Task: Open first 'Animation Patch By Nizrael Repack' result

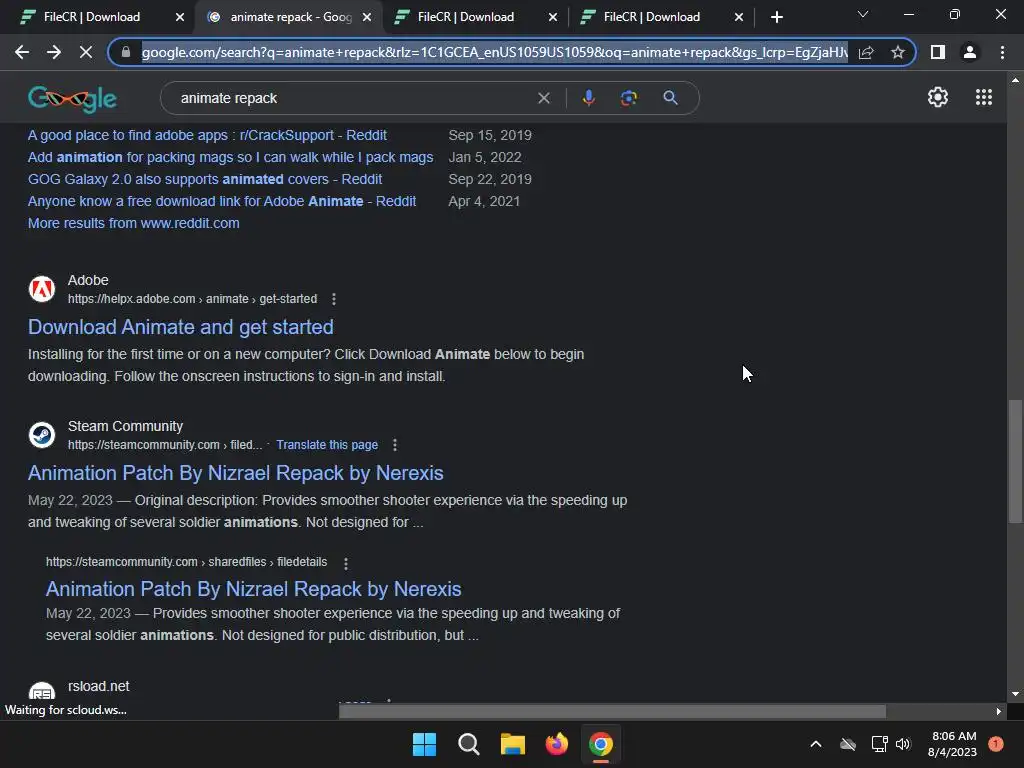Action: [235, 473]
